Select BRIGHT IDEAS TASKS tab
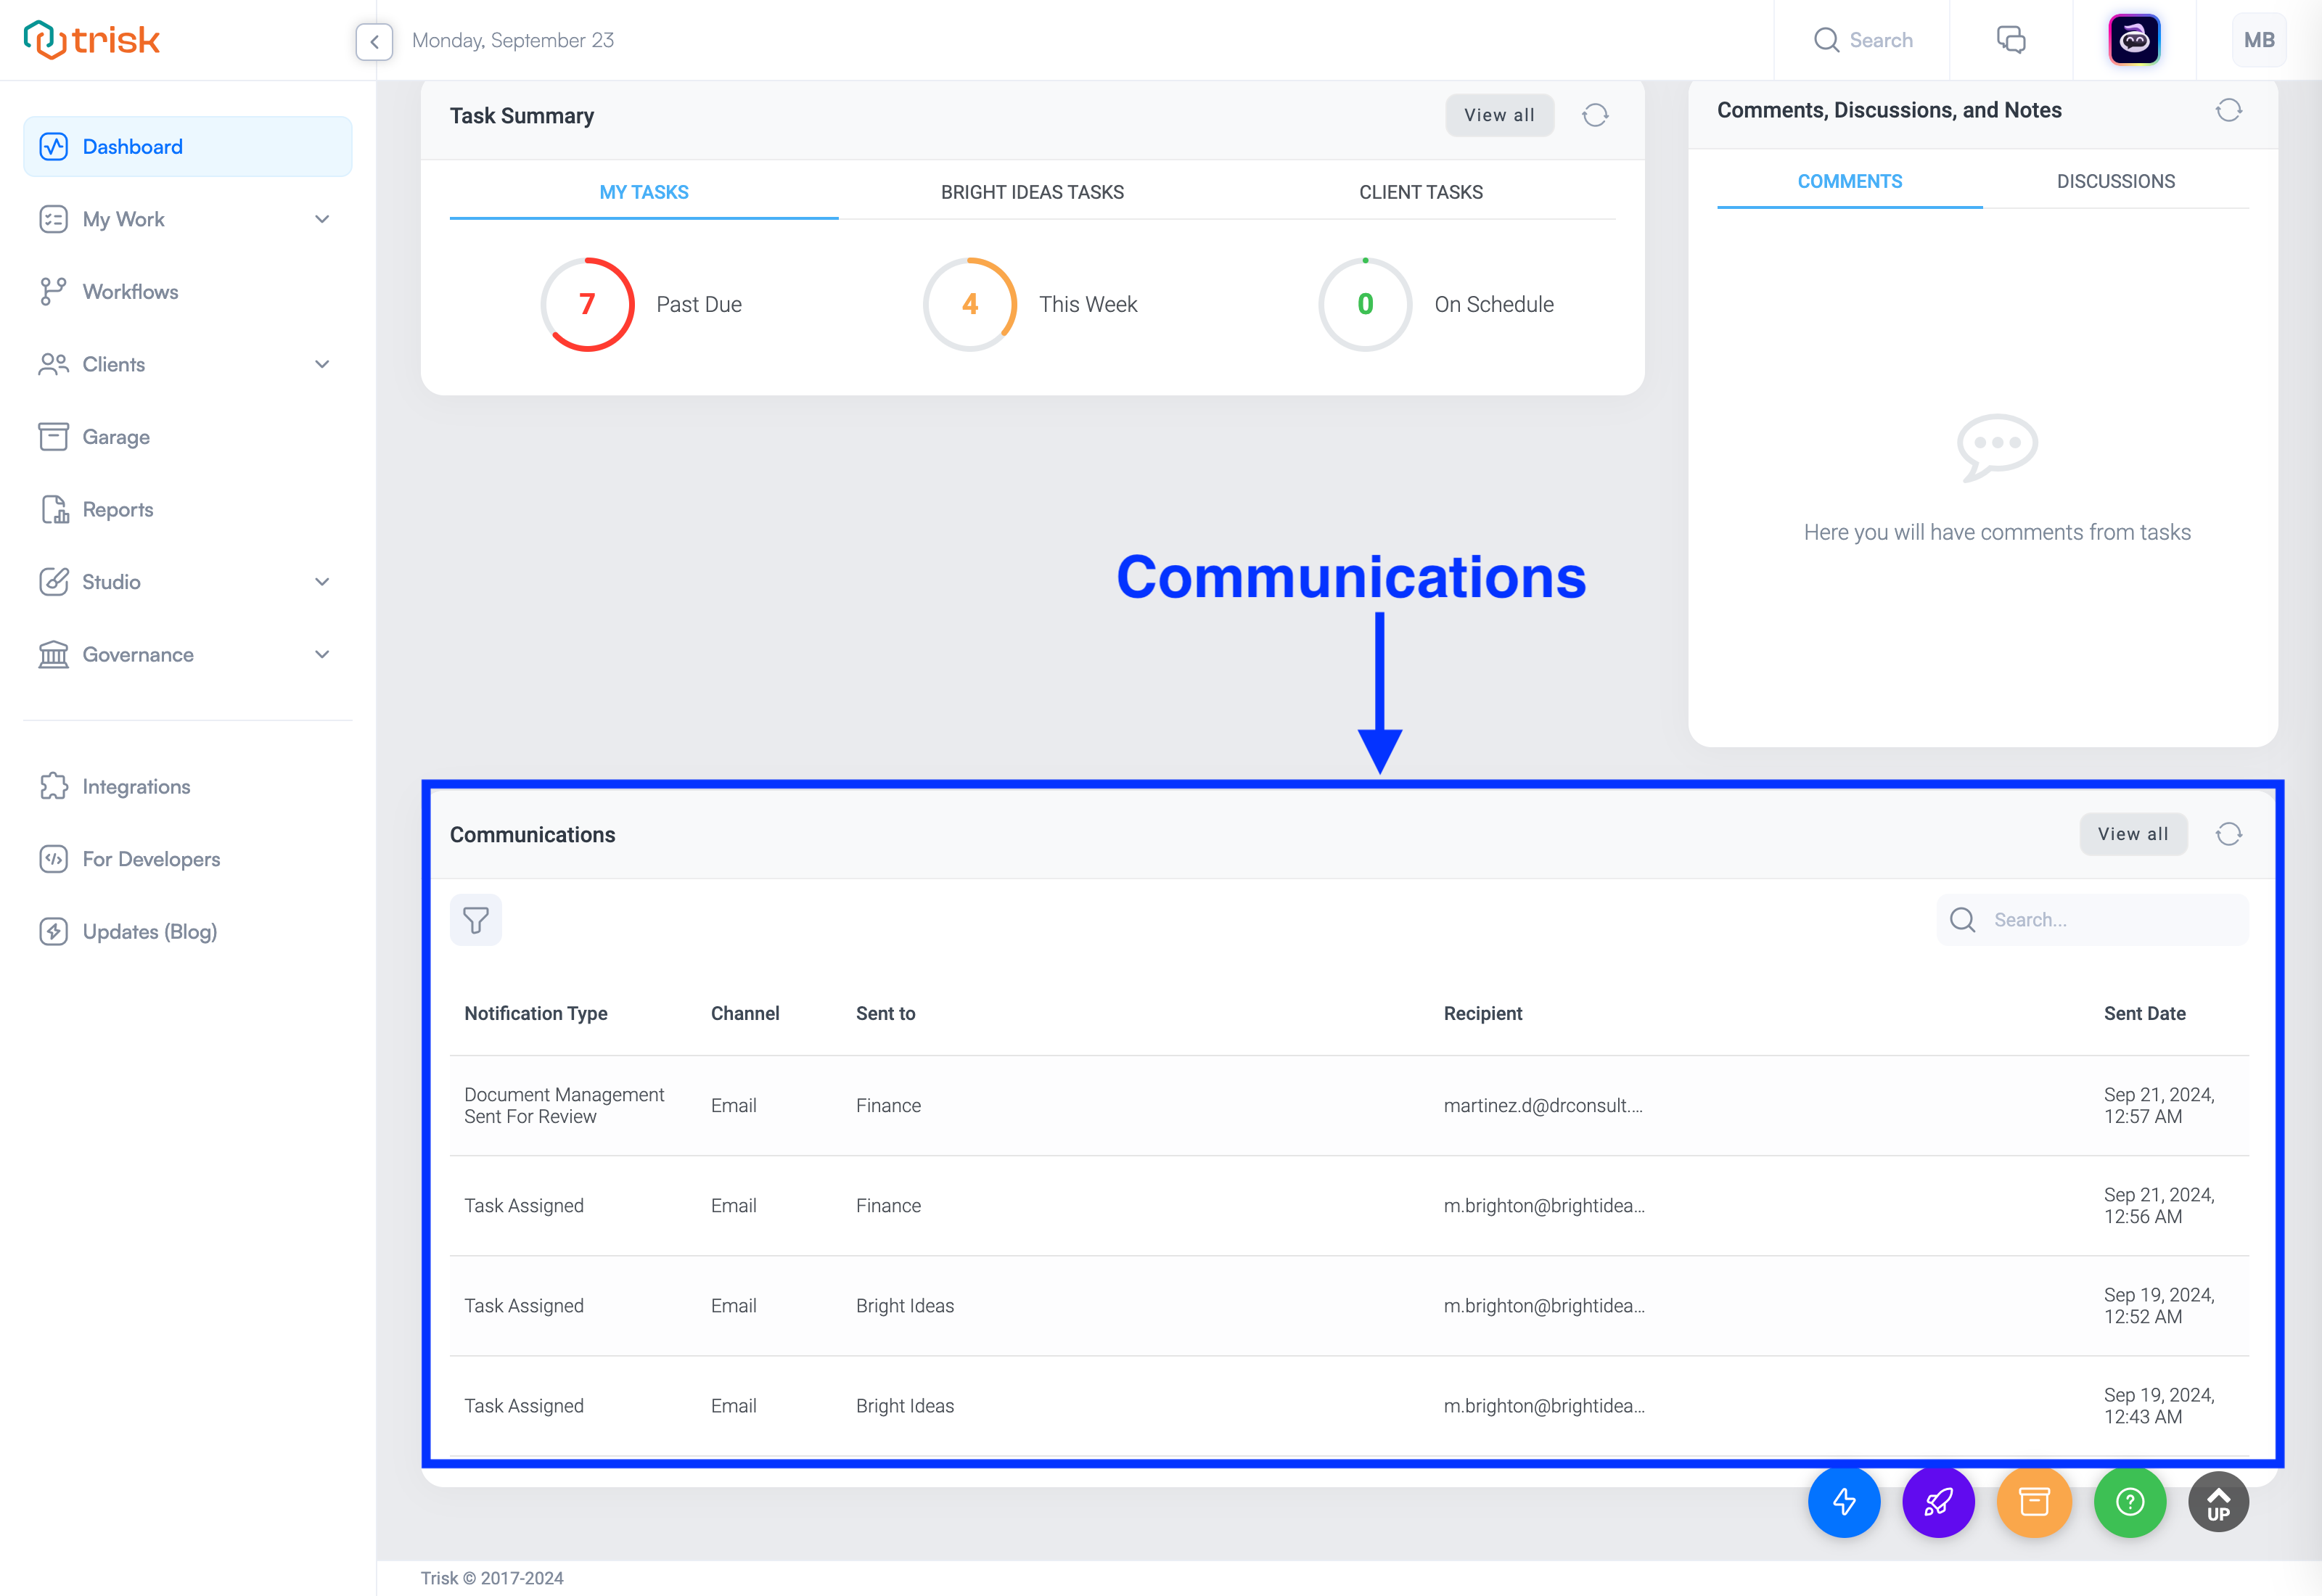This screenshot has width=2322, height=1596. pos(1032,191)
